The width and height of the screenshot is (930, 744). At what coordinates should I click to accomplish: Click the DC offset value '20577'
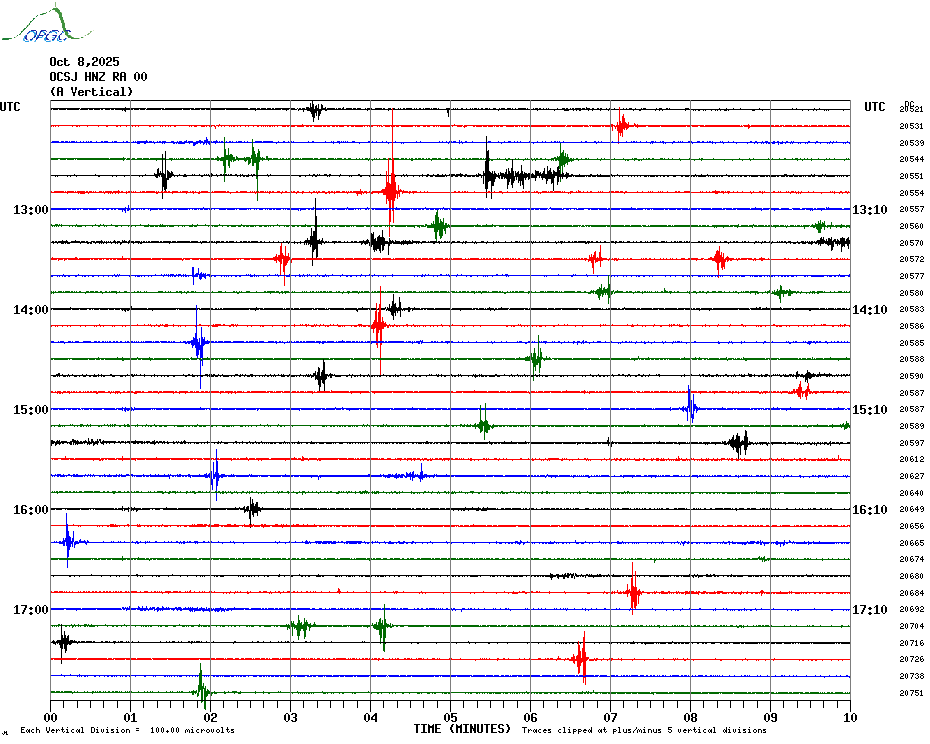(912, 276)
